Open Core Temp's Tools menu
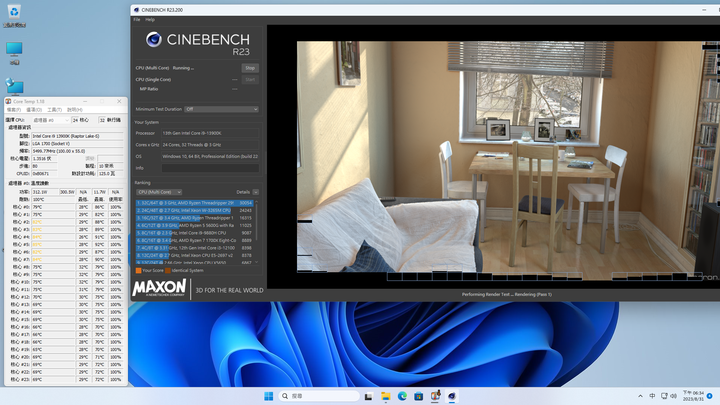This screenshot has width=720, height=405. (x=54, y=110)
